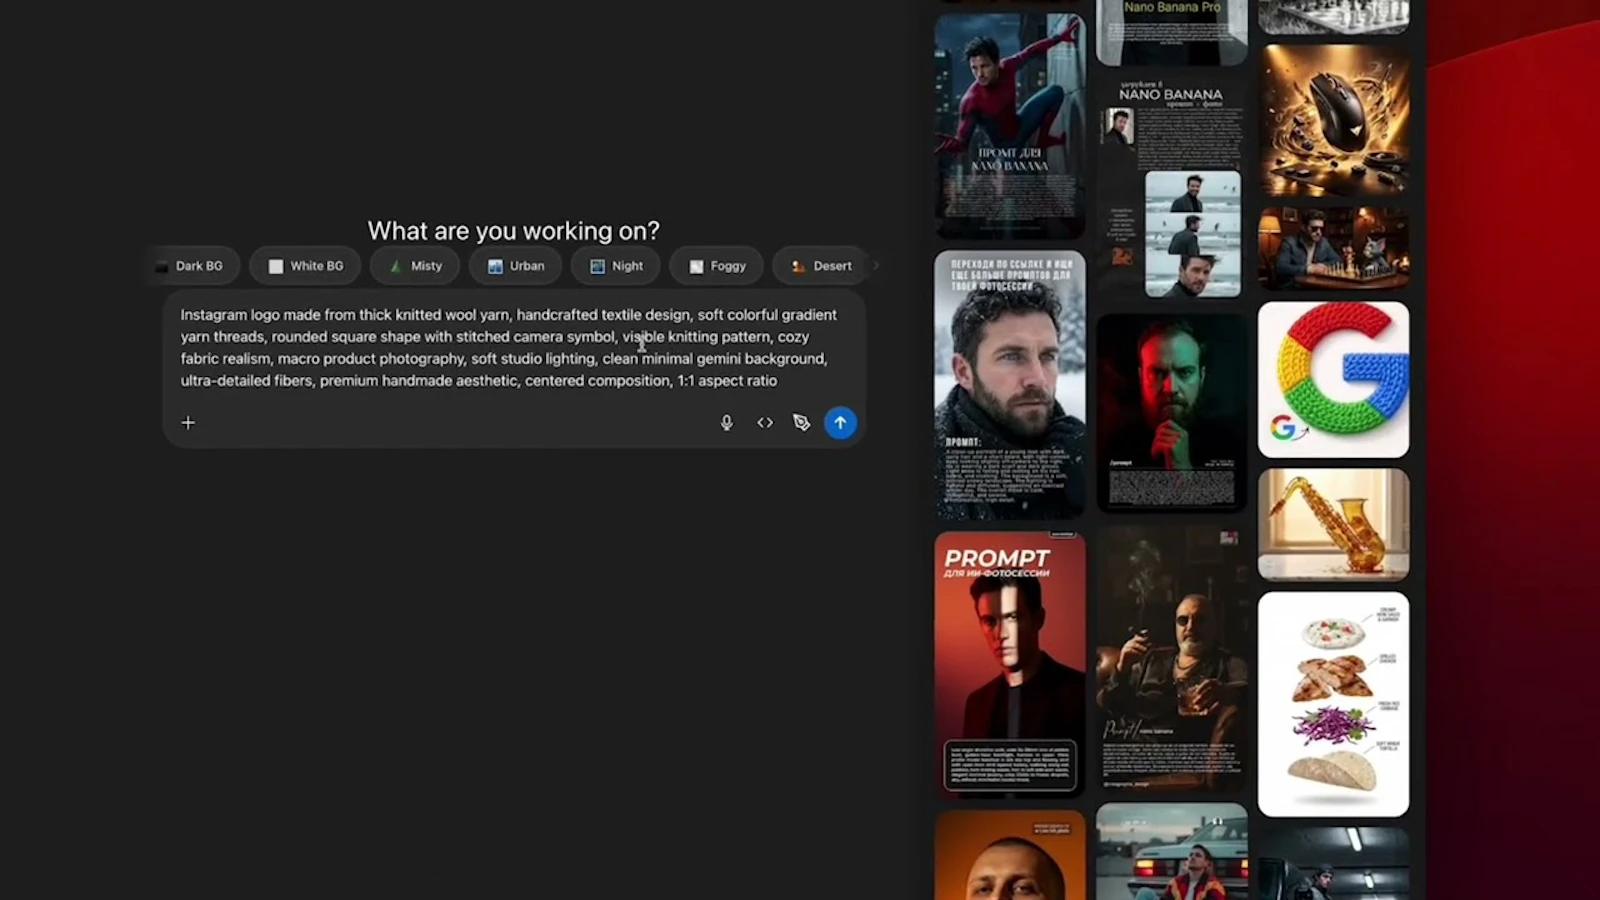Open the chess board thumbnail at top
The height and width of the screenshot is (900, 1600).
tap(1334, 17)
